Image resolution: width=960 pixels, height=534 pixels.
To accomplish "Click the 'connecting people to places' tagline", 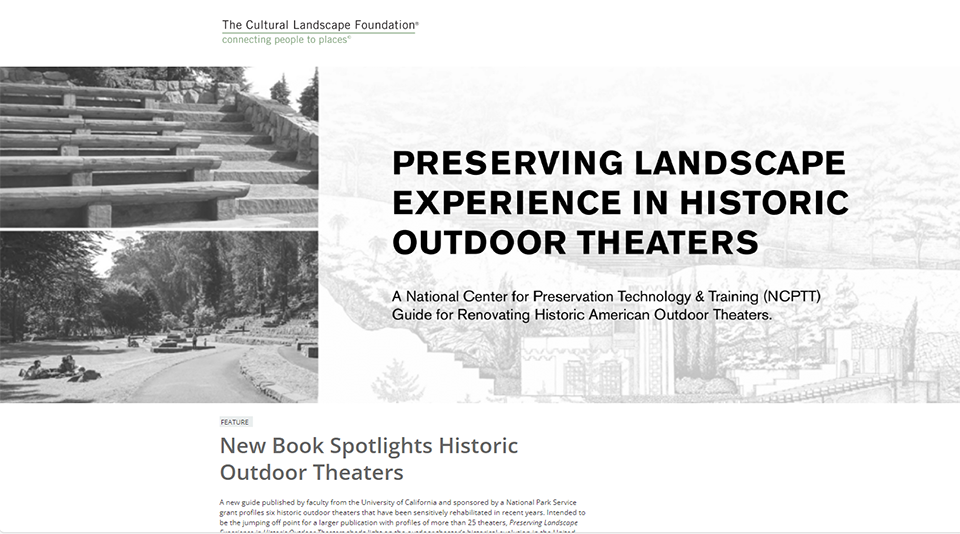I will click(x=287, y=40).
